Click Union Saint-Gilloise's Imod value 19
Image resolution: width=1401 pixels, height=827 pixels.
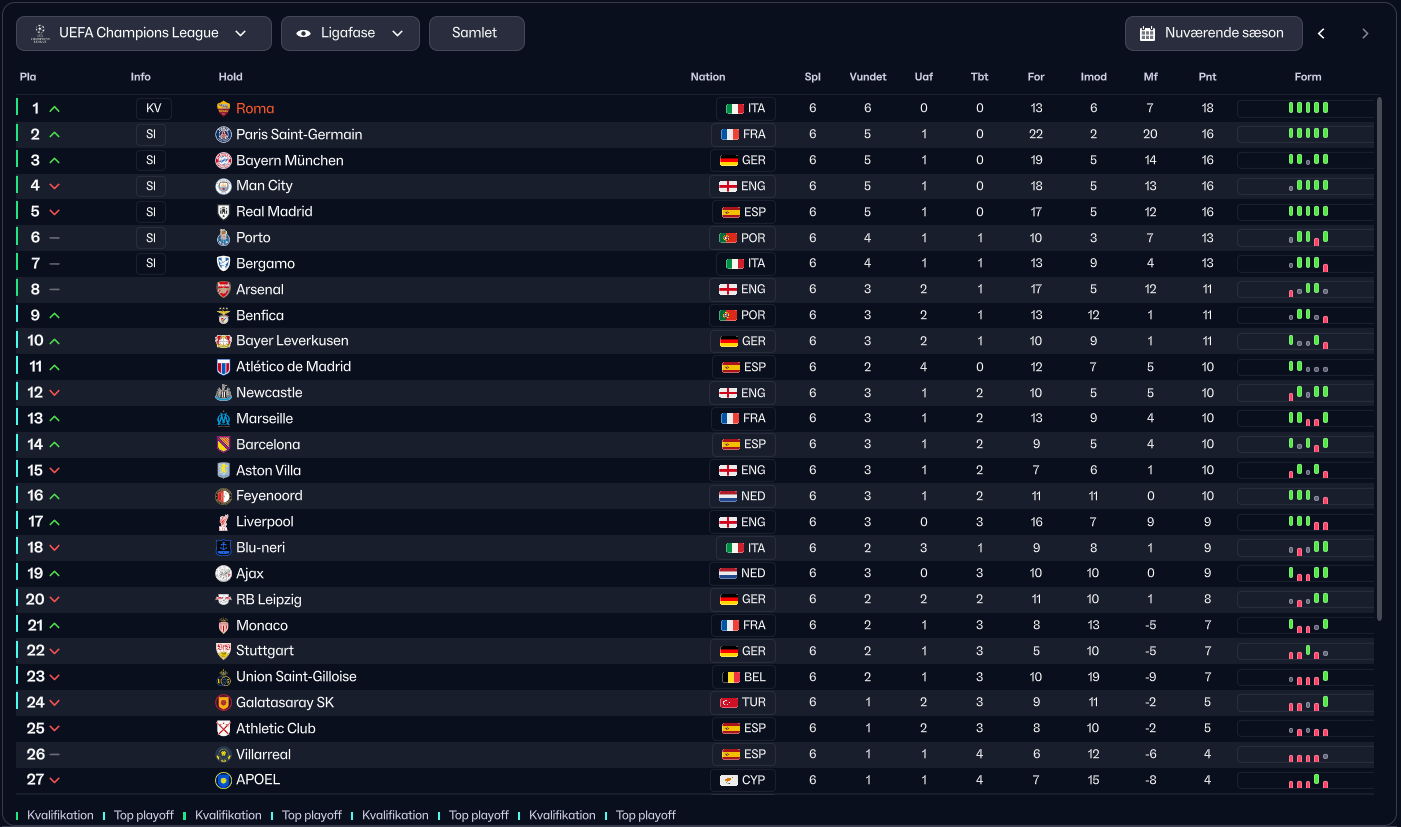point(1093,677)
